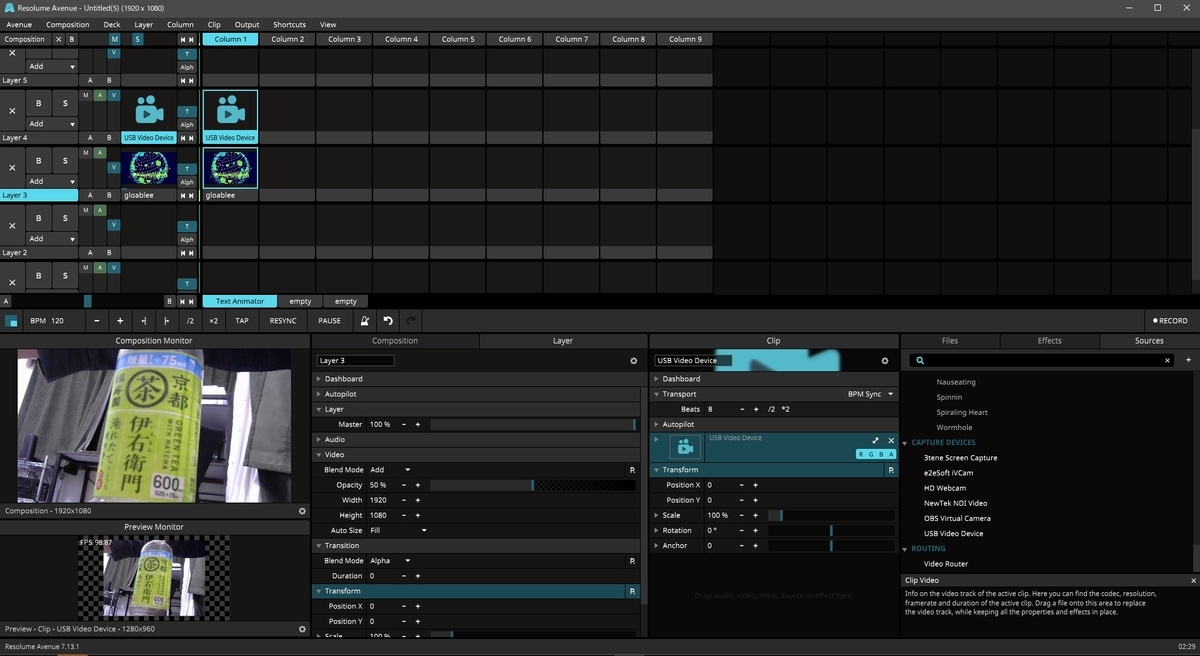Image resolution: width=1200 pixels, height=656 pixels.
Task: Double BPM with ×2 button
Action: 214,321
